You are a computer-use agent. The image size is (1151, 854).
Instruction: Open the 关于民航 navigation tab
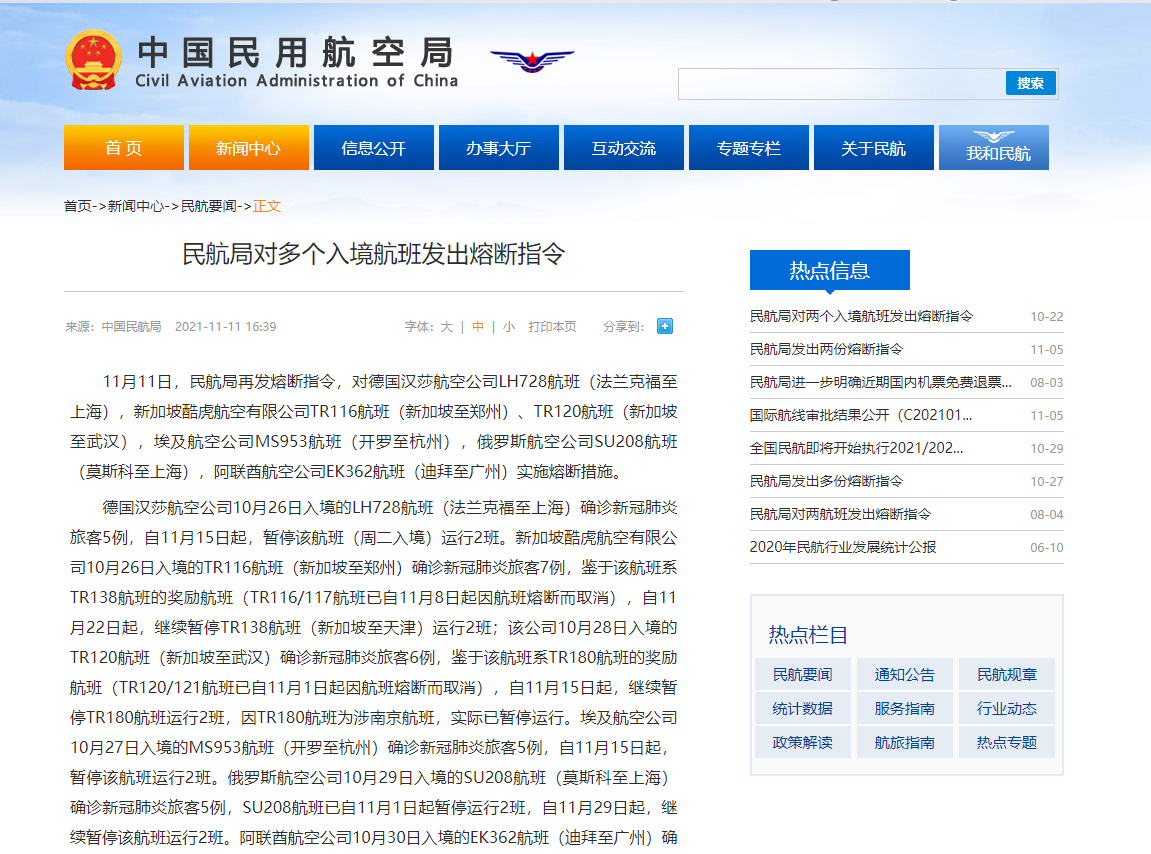[873, 148]
